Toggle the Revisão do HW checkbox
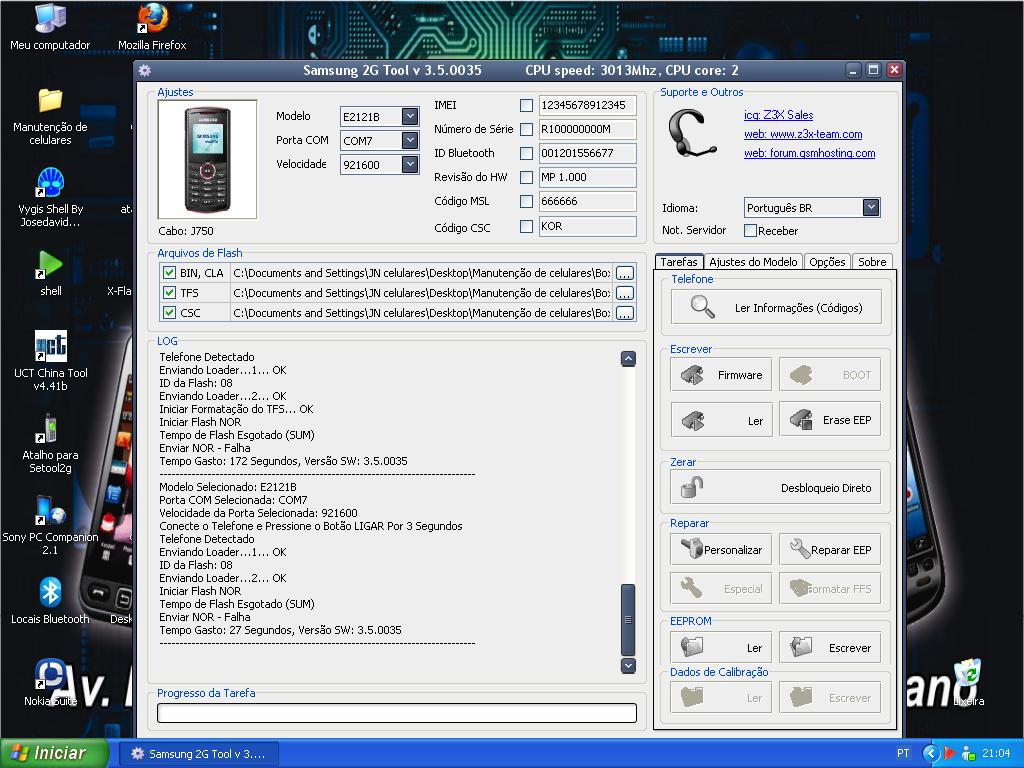1024x768 pixels. click(526, 177)
